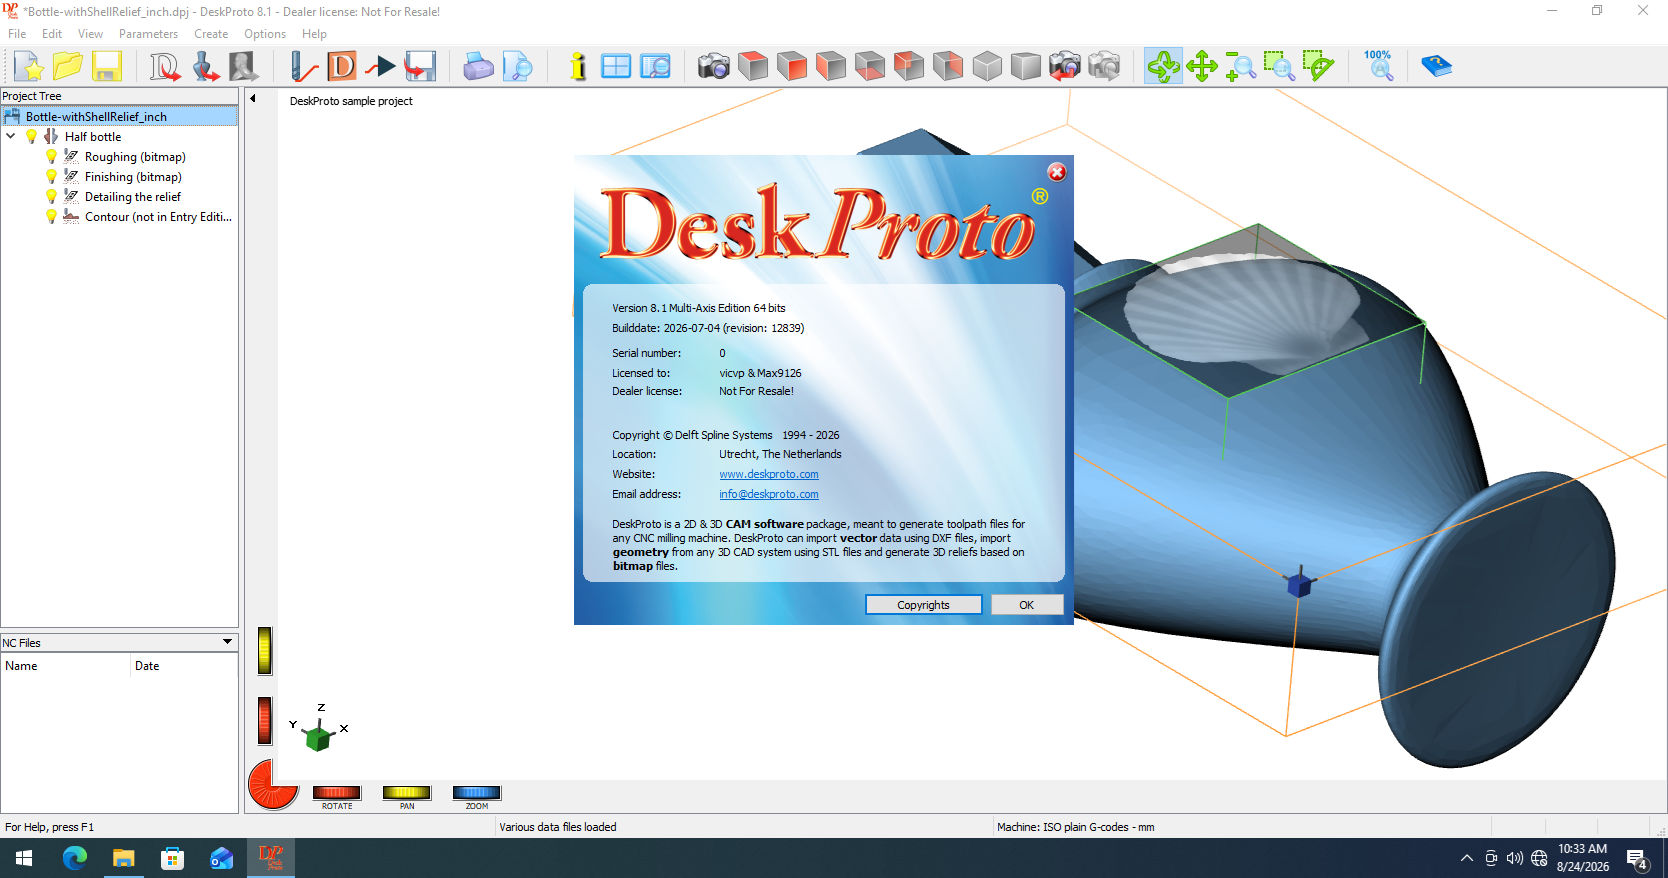Screen dimensions: 1668x878
Task: Click the Name column header
Action: pyautogui.click(x=66, y=666)
